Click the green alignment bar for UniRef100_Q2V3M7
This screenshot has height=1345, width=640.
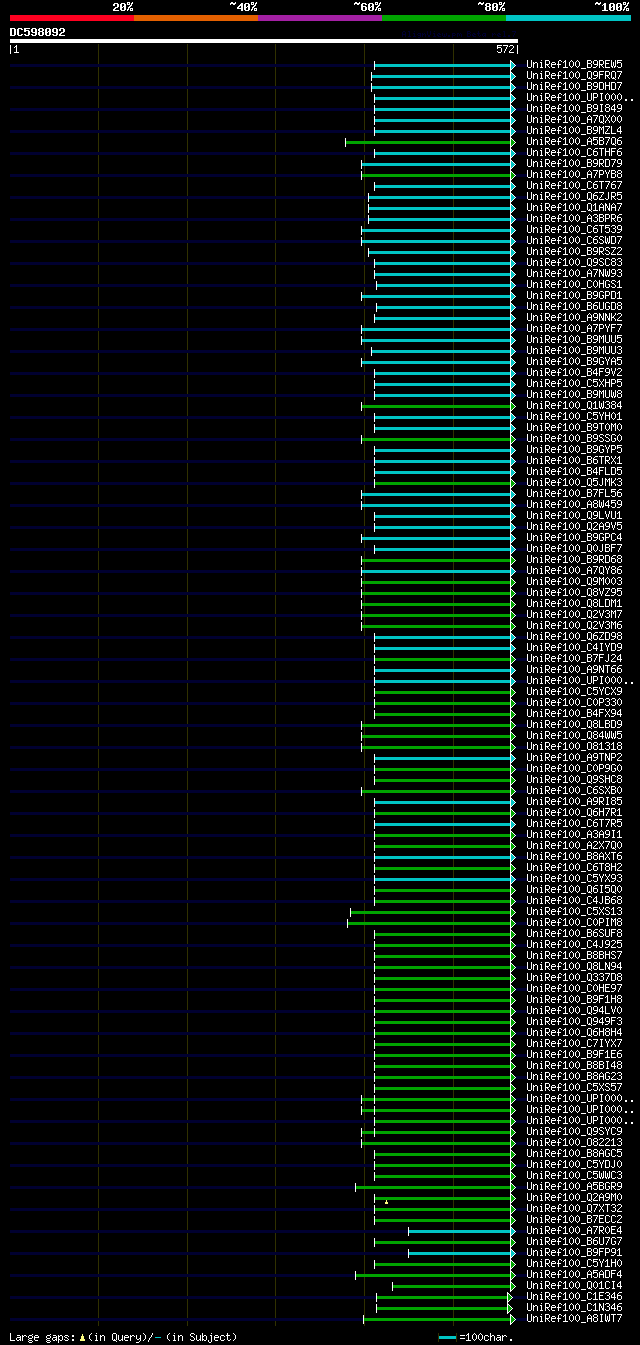tap(438, 615)
